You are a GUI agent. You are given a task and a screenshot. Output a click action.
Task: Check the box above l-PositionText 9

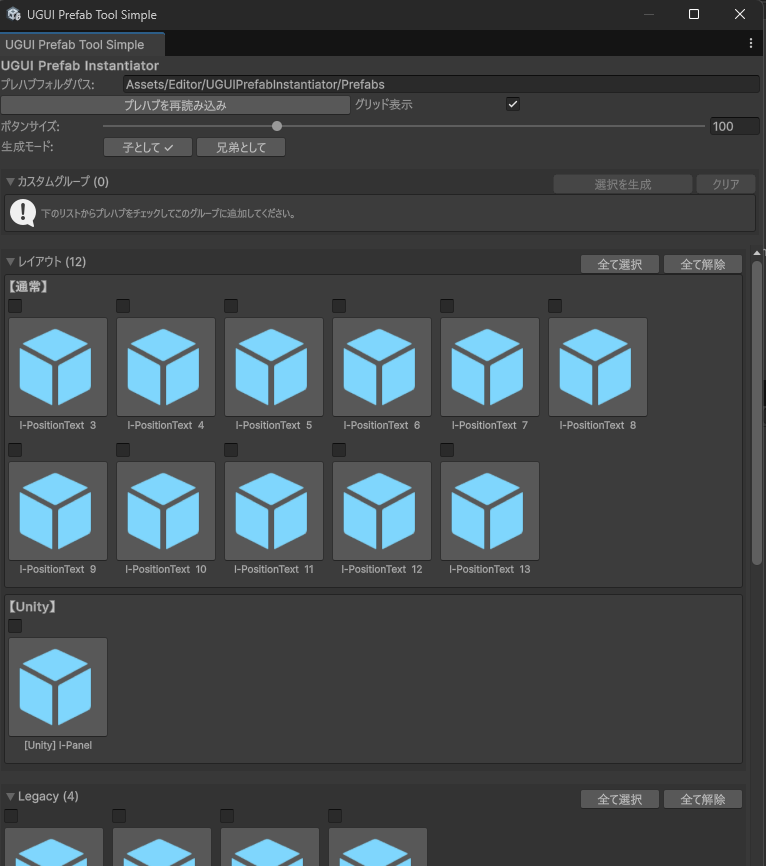coord(15,450)
